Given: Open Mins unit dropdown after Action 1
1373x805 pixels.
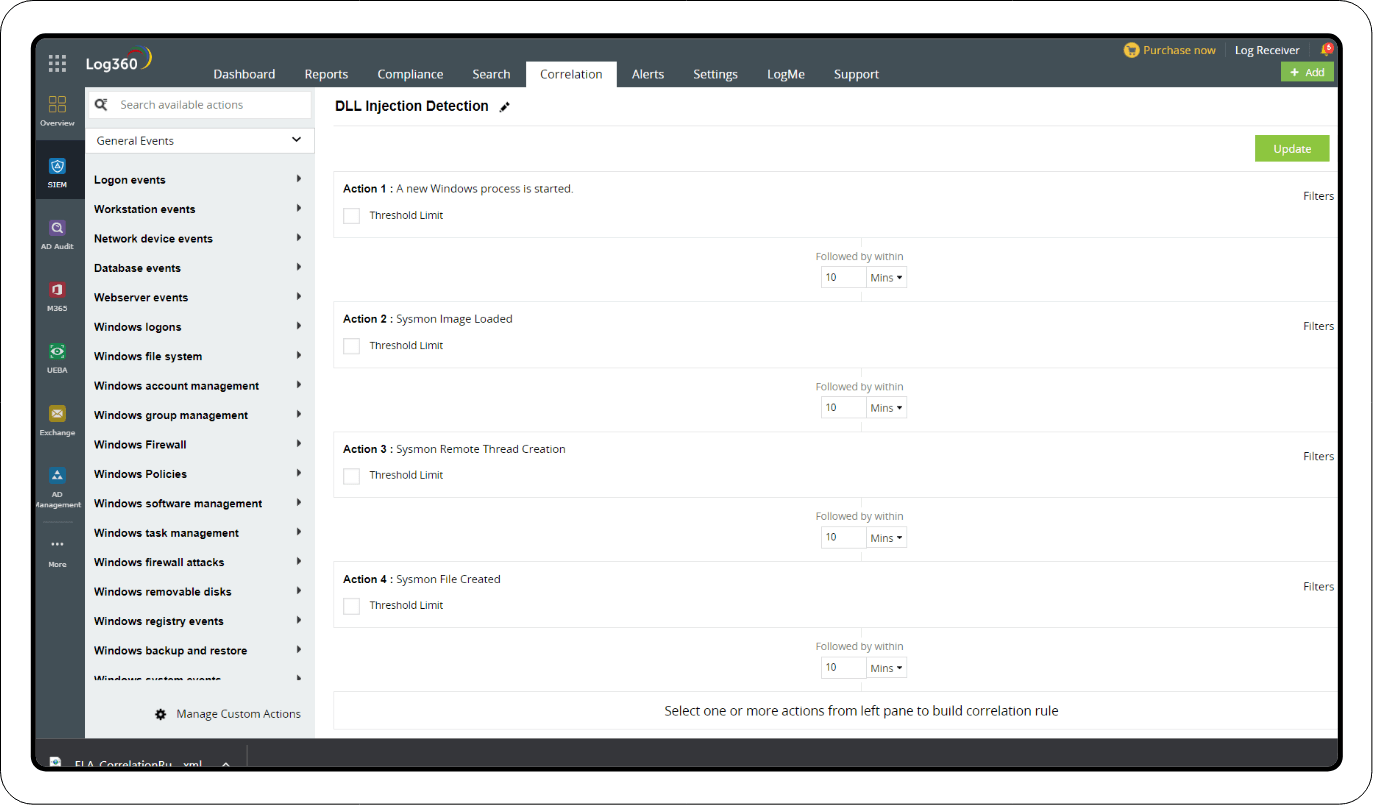Looking at the screenshot, I should [x=886, y=277].
